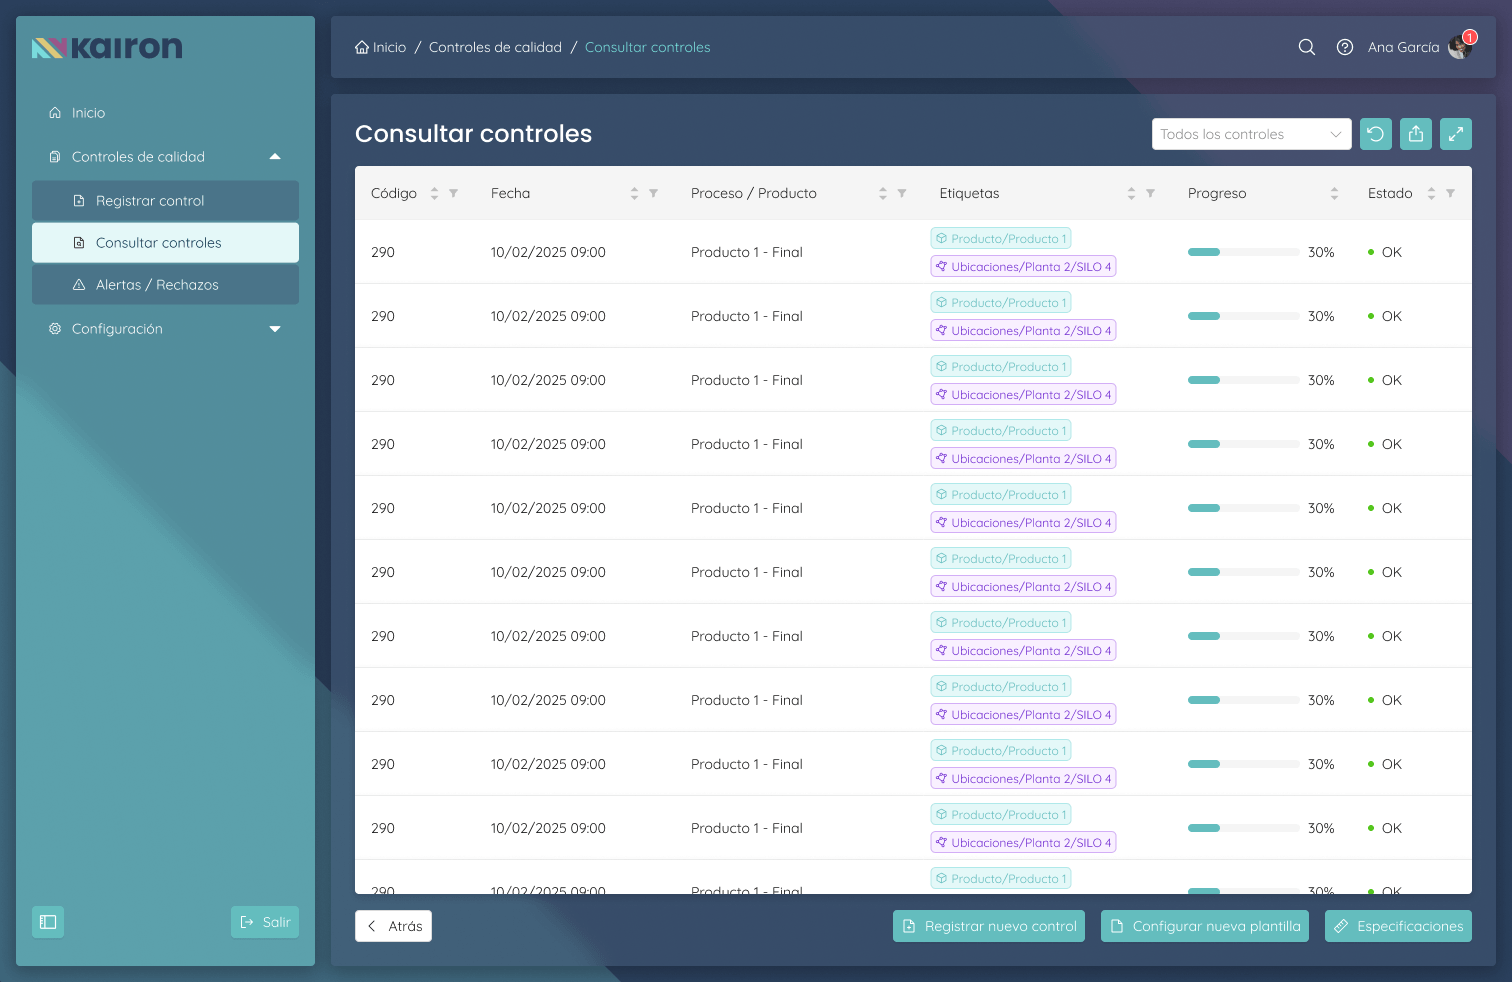Open the 'Todos los controles' dropdown
Viewport: 1512px width, 982px height.
1251,134
